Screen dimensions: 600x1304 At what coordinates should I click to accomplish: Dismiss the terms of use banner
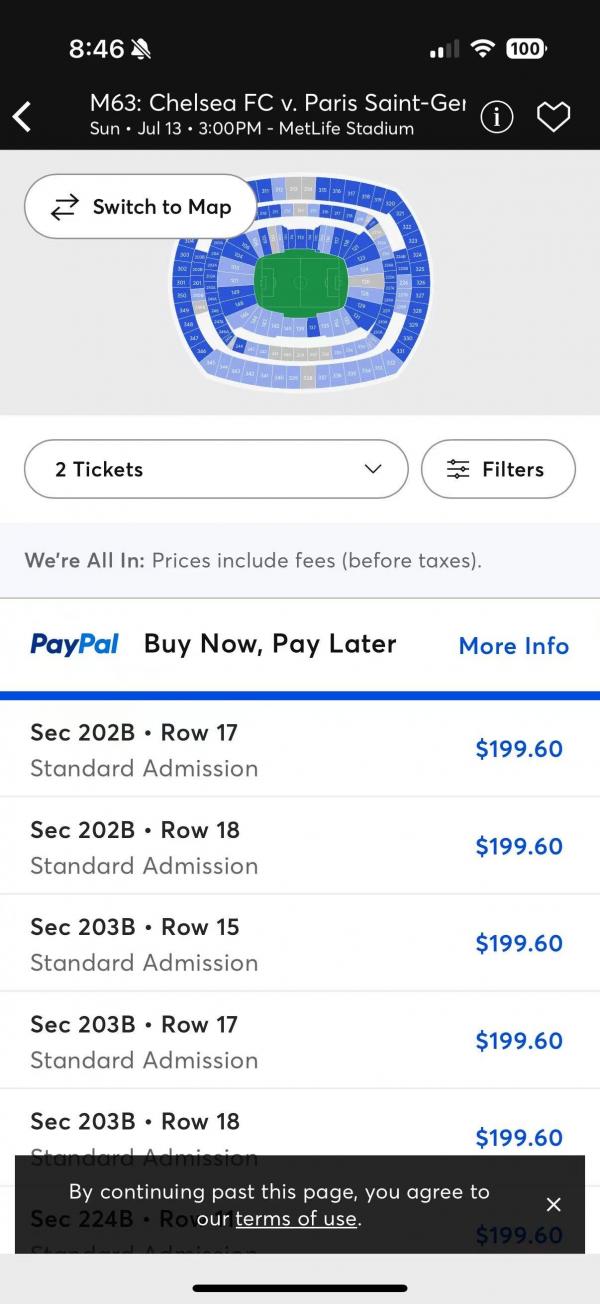click(x=553, y=1204)
